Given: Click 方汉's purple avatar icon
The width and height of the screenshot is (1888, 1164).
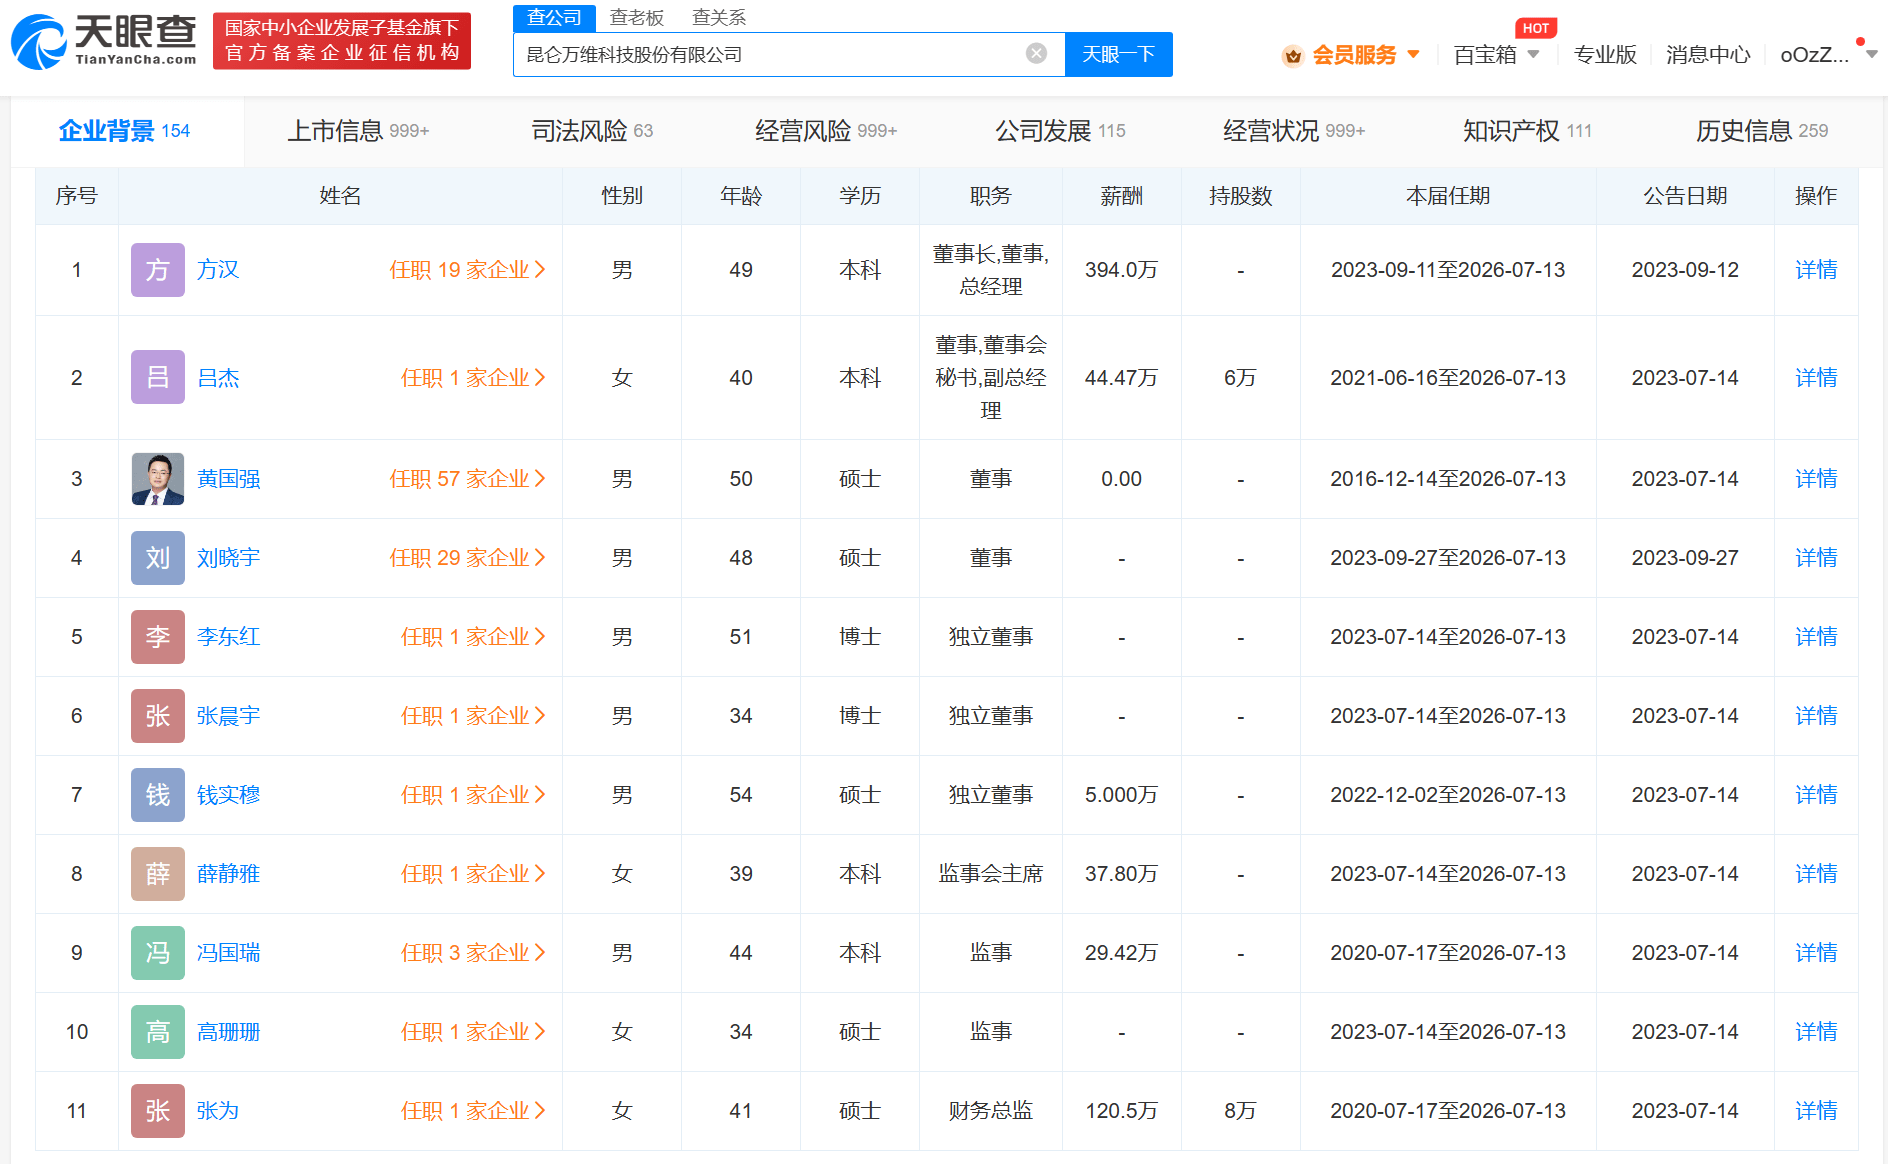Looking at the screenshot, I should (158, 270).
